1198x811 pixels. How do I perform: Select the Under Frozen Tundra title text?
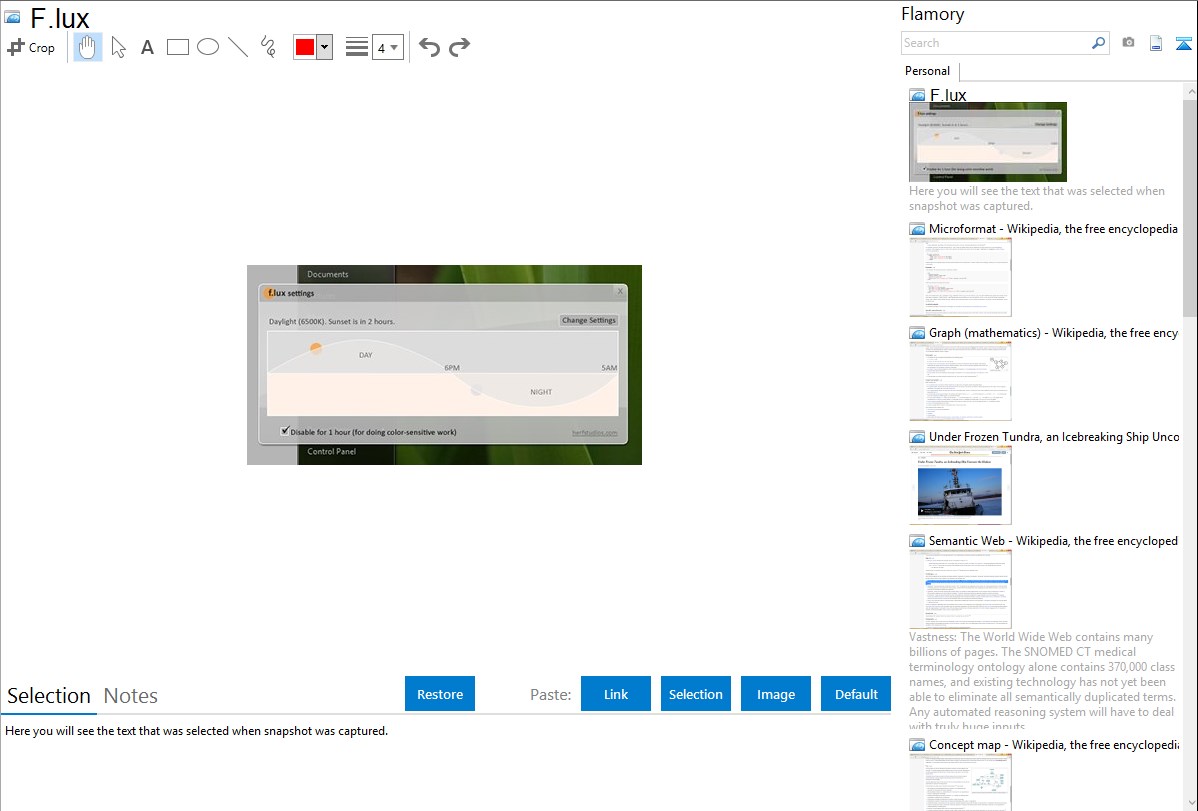[x=1054, y=436]
